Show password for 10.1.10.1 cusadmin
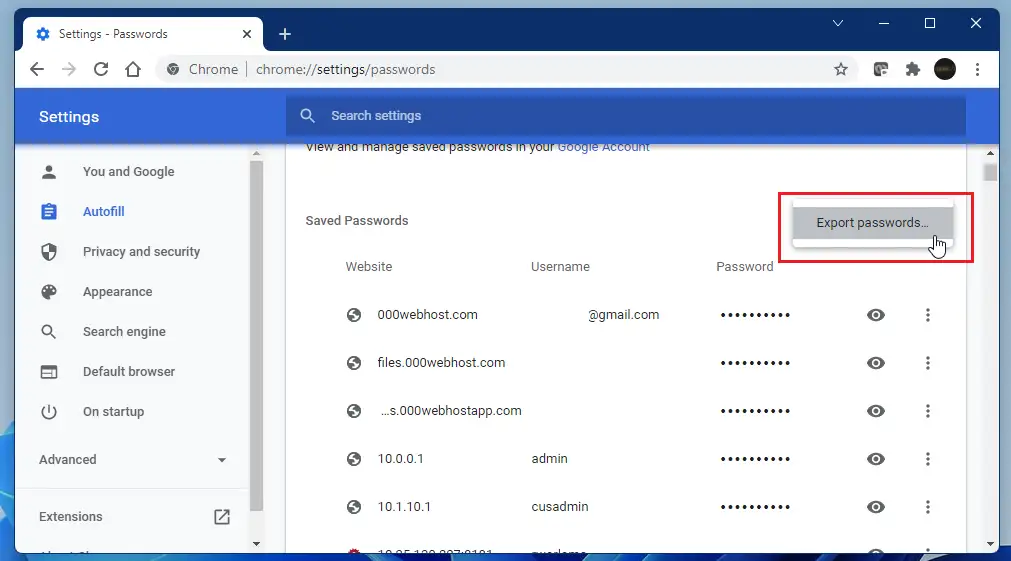This screenshot has width=1011, height=561. click(x=876, y=507)
